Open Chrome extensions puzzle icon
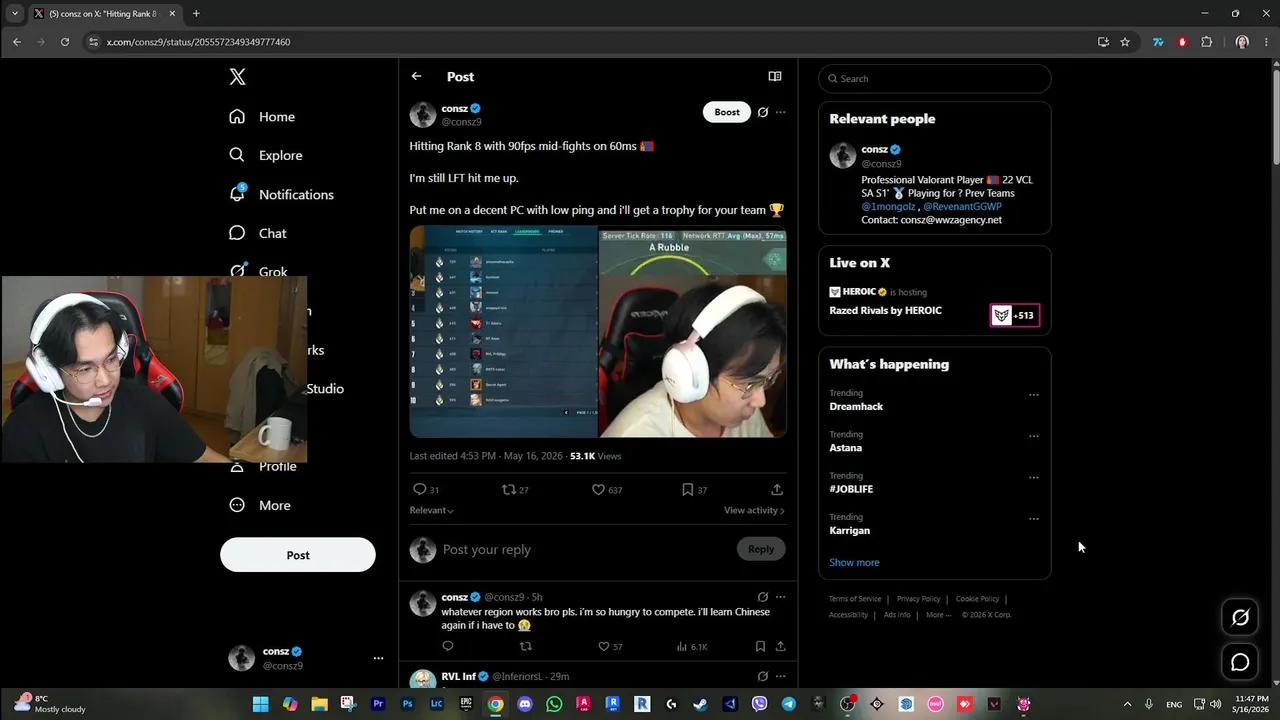Viewport: 1280px width, 720px height. (1206, 42)
